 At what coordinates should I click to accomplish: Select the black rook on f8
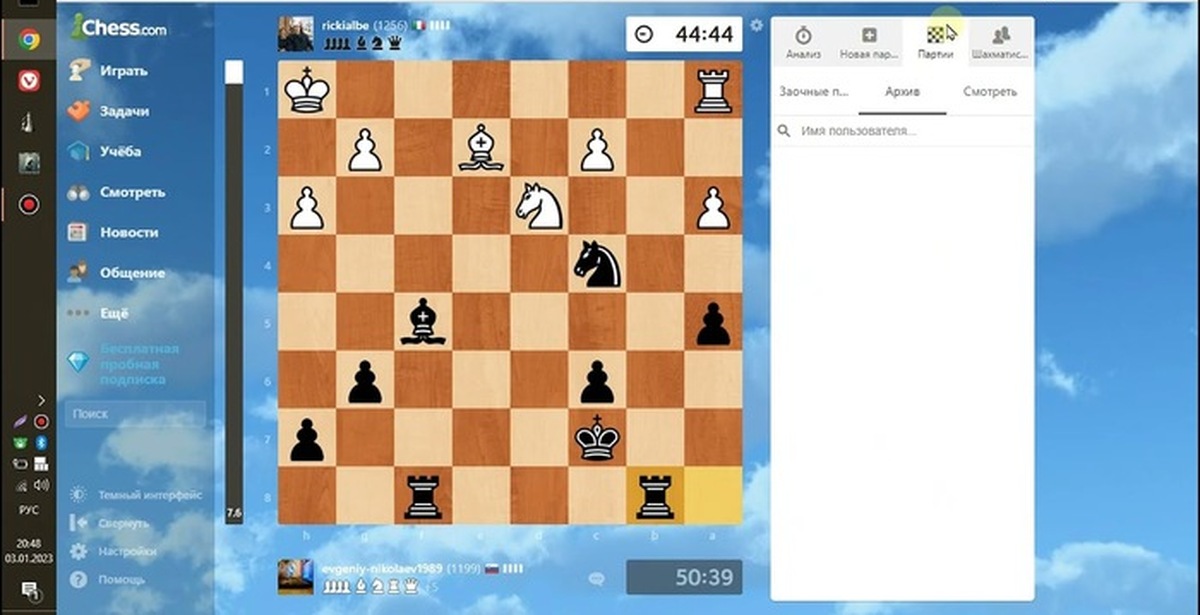(x=423, y=496)
